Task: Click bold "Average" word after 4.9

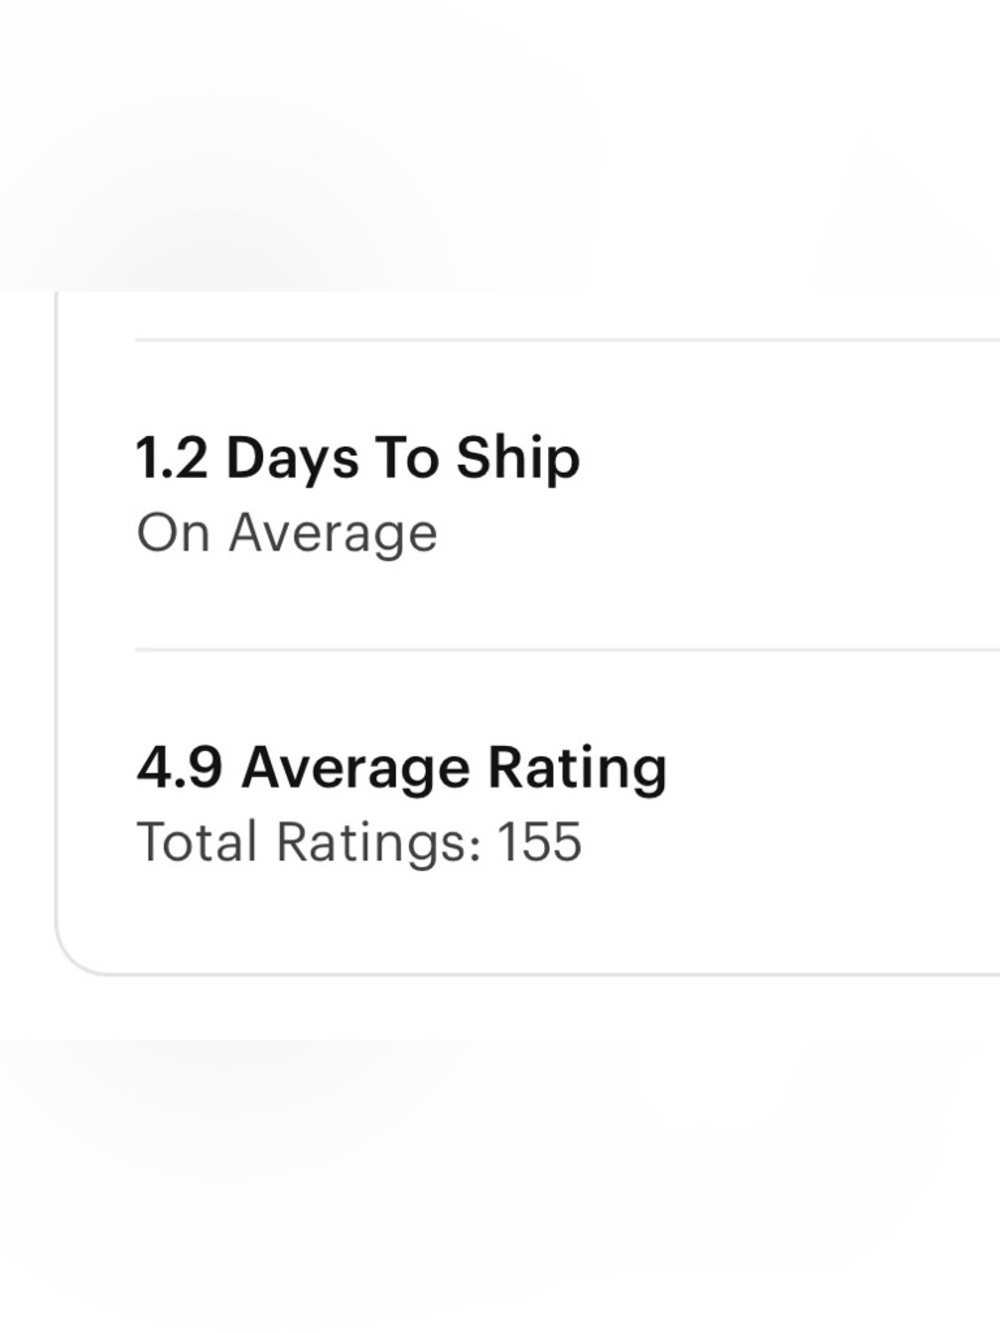Action: (x=355, y=770)
